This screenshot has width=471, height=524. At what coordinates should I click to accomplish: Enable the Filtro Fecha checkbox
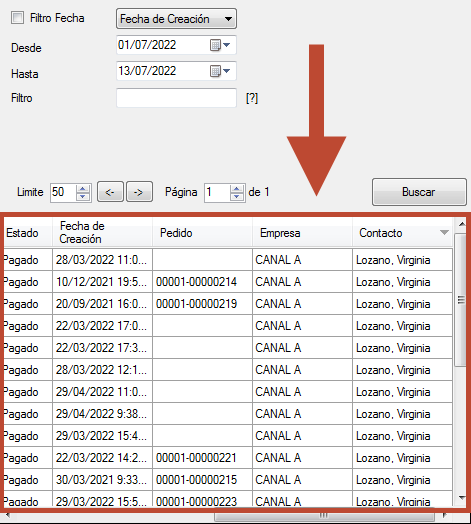17,18
